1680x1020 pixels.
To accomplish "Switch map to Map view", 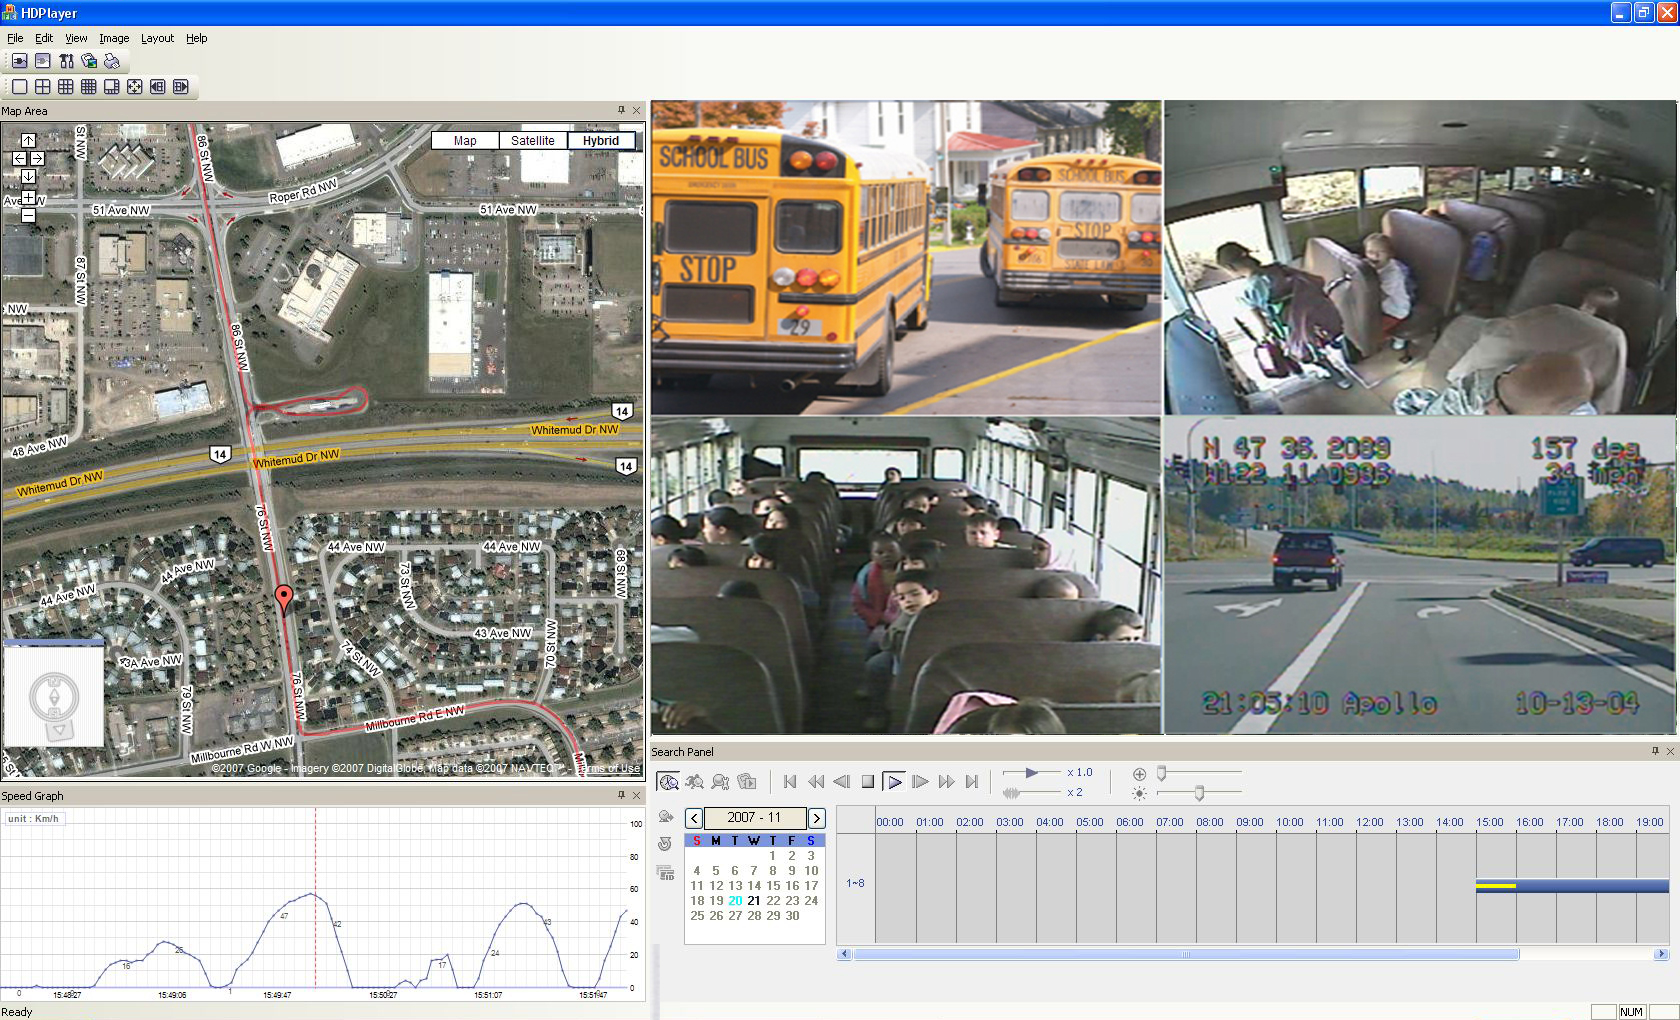I will (464, 140).
